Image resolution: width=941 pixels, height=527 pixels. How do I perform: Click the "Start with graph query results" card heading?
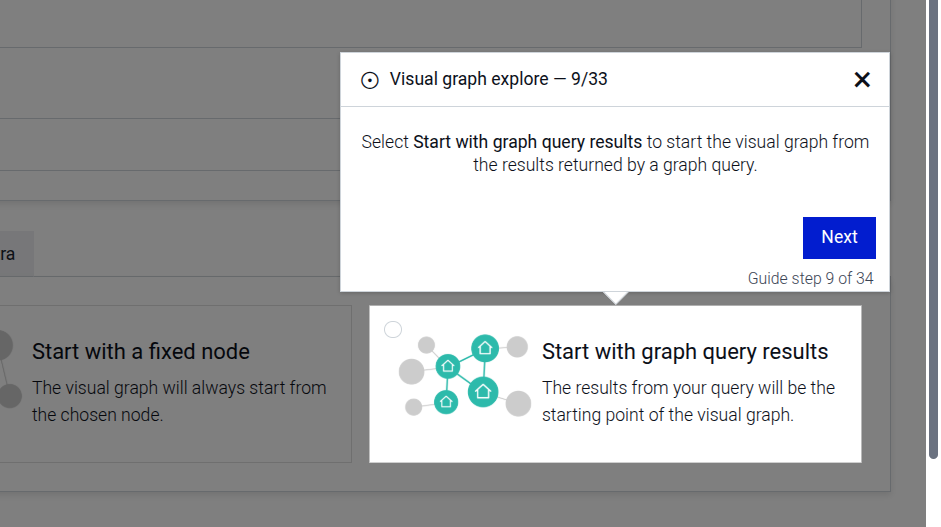click(685, 352)
